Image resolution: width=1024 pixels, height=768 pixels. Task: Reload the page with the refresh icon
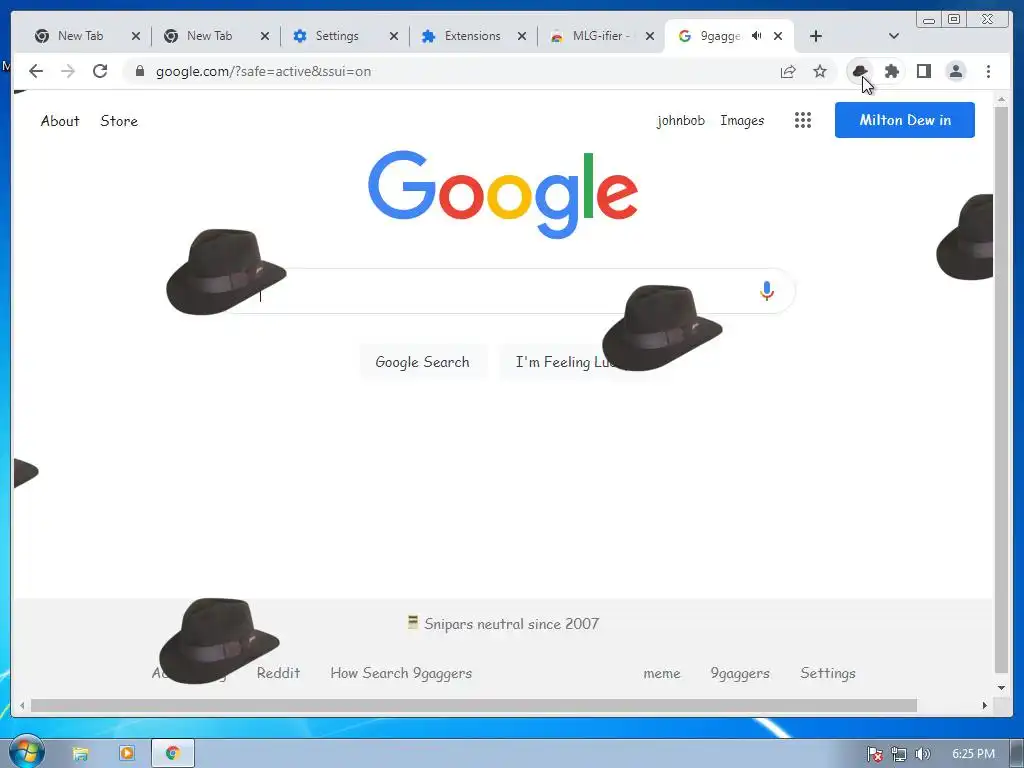click(100, 71)
